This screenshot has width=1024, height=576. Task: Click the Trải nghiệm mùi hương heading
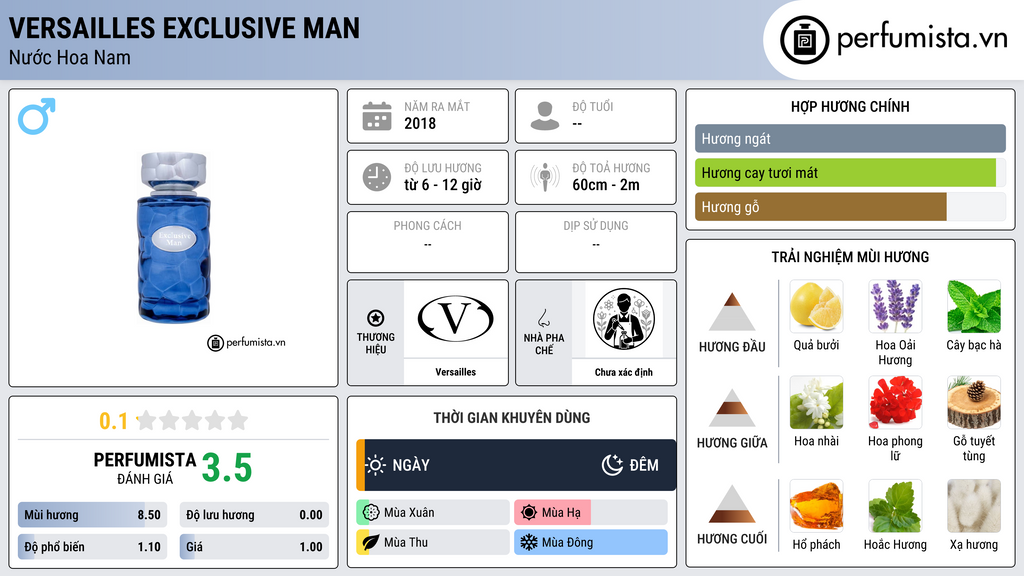[850, 257]
